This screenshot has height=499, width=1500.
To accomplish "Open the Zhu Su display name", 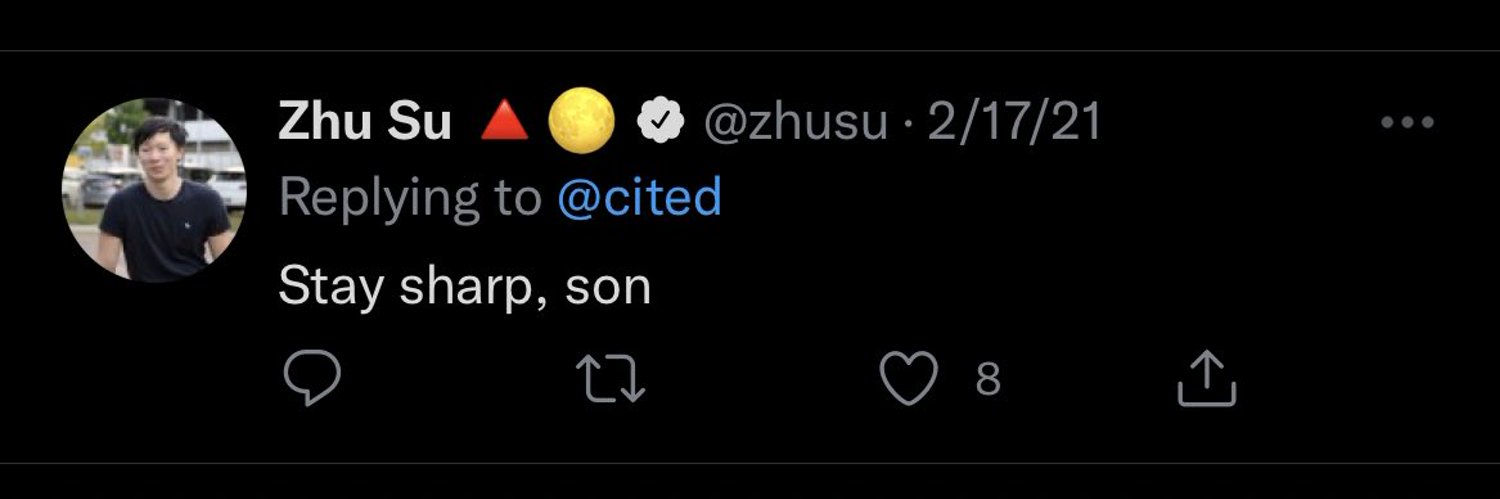I will [365, 123].
